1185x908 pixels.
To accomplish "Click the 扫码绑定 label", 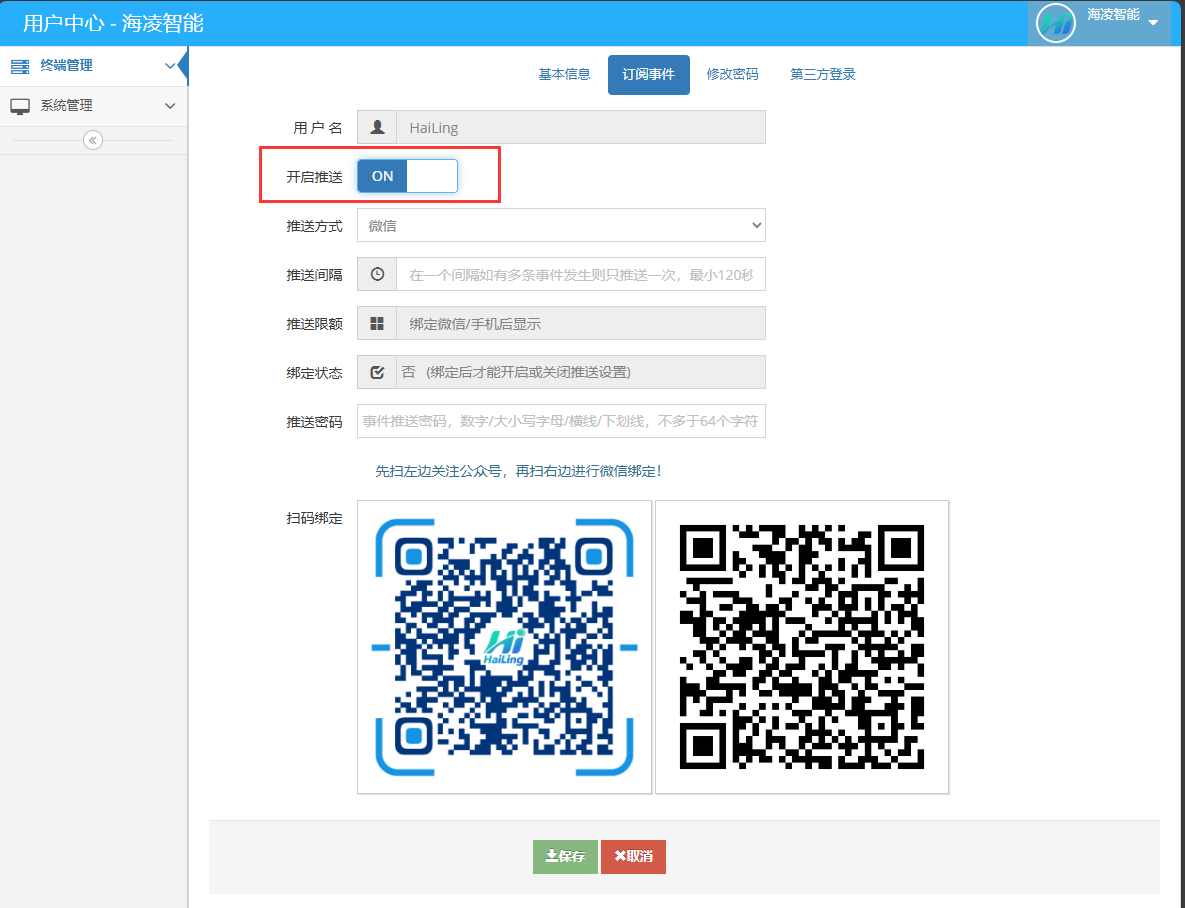I will click(x=314, y=519).
